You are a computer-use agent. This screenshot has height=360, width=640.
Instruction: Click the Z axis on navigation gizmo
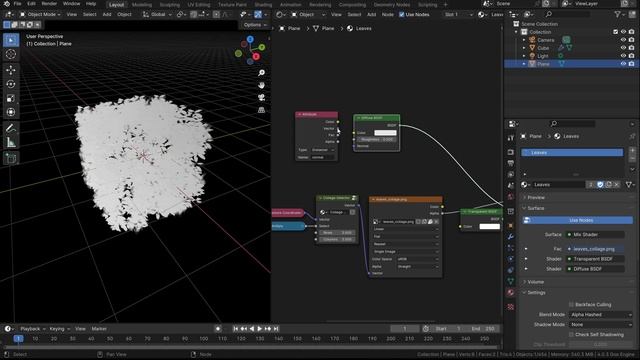250,40
